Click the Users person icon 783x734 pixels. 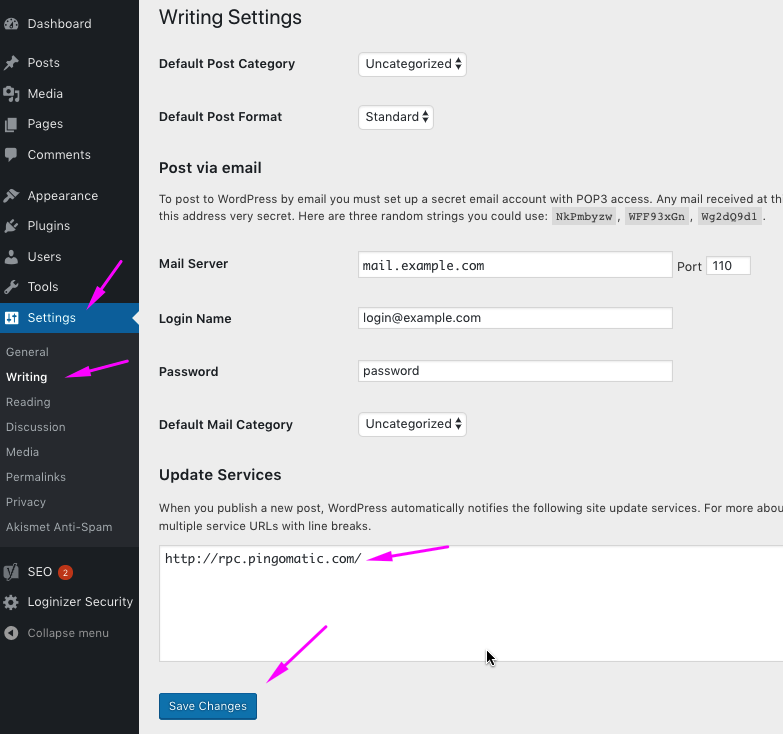click(x=12, y=257)
